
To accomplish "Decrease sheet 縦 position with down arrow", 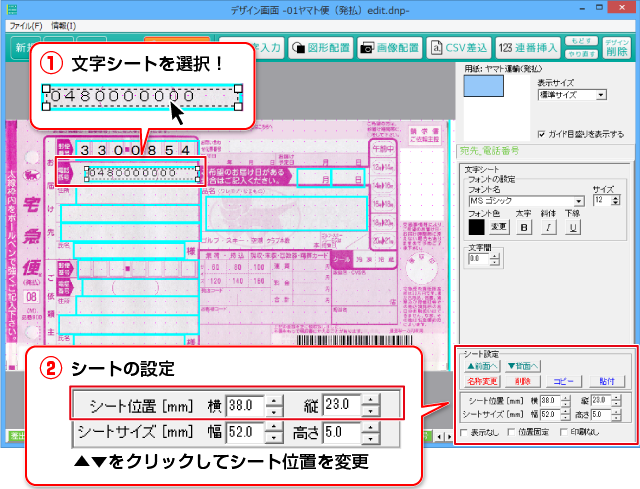I will [x=616, y=404].
